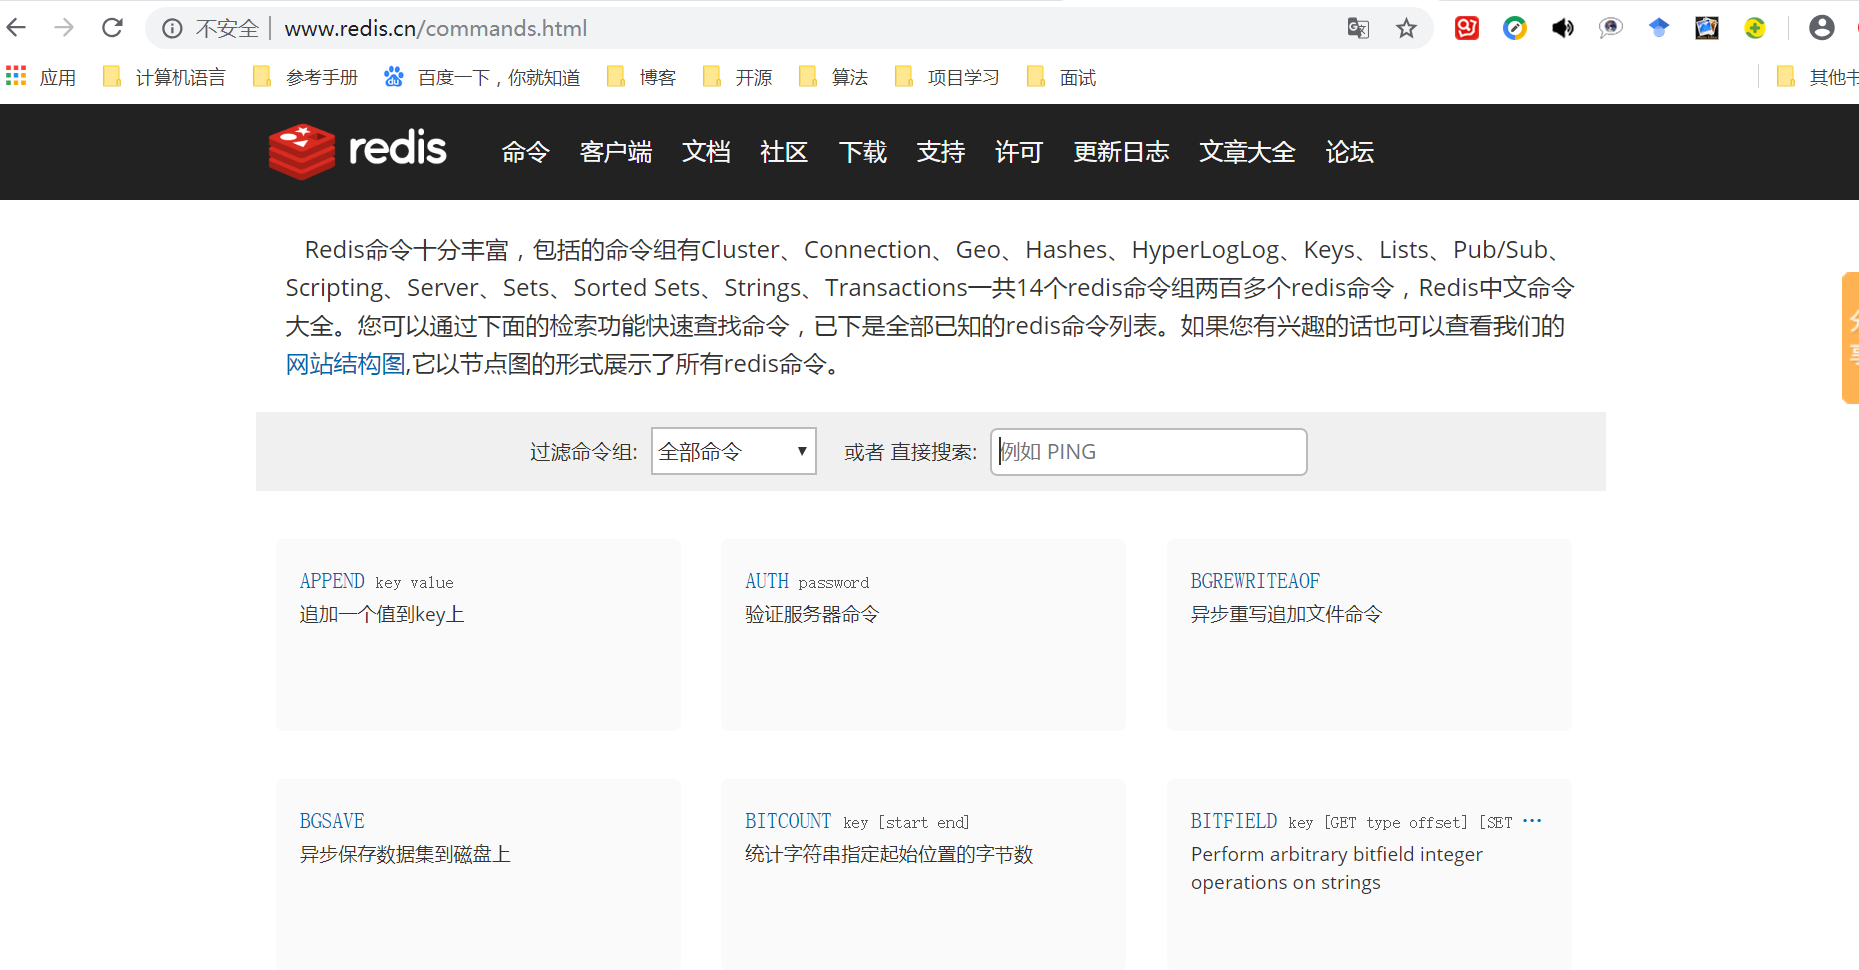This screenshot has height=970, width=1859.
Task: Open the 算法 bookmark folder
Action: (x=833, y=77)
